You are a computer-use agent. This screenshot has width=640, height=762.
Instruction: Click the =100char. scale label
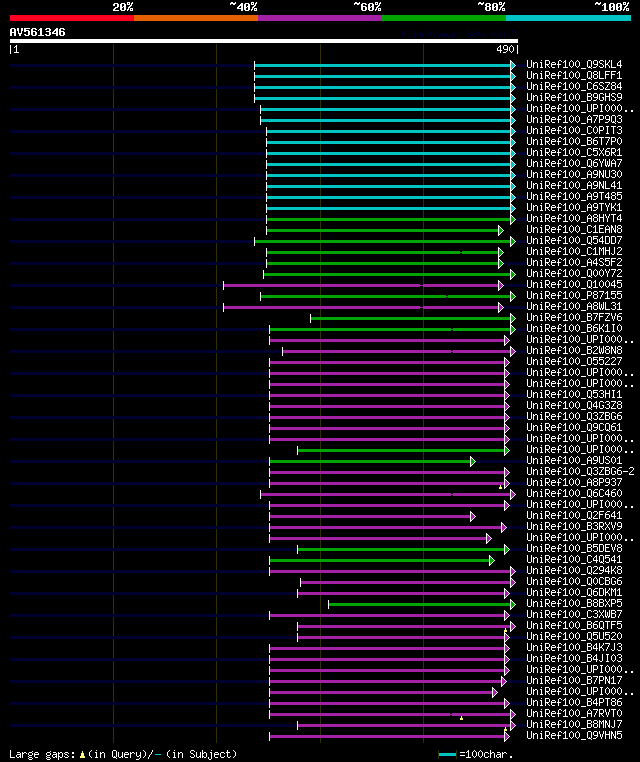click(486, 754)
